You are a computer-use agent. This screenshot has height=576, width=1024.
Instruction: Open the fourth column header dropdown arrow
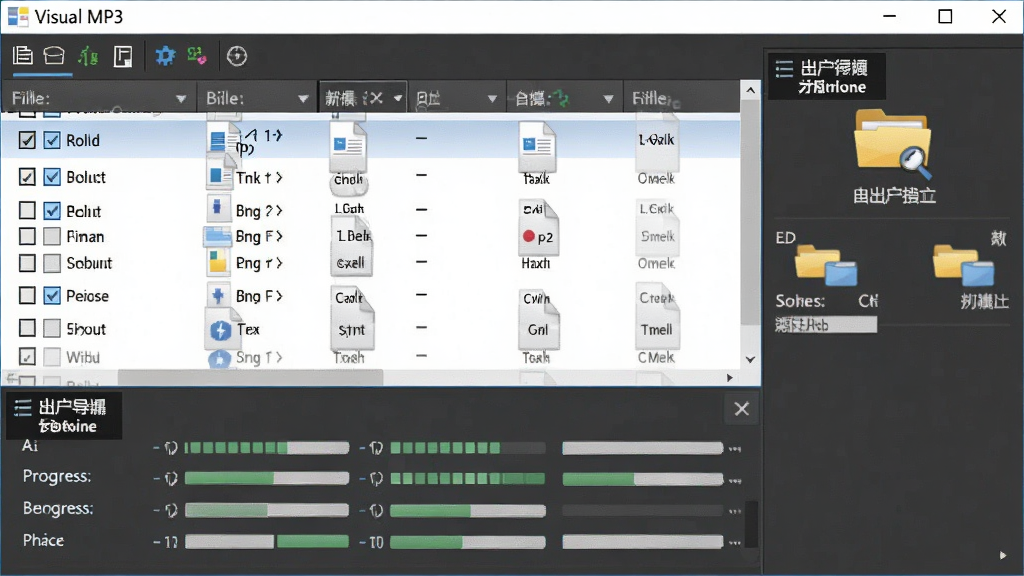(x=492, y=99)
